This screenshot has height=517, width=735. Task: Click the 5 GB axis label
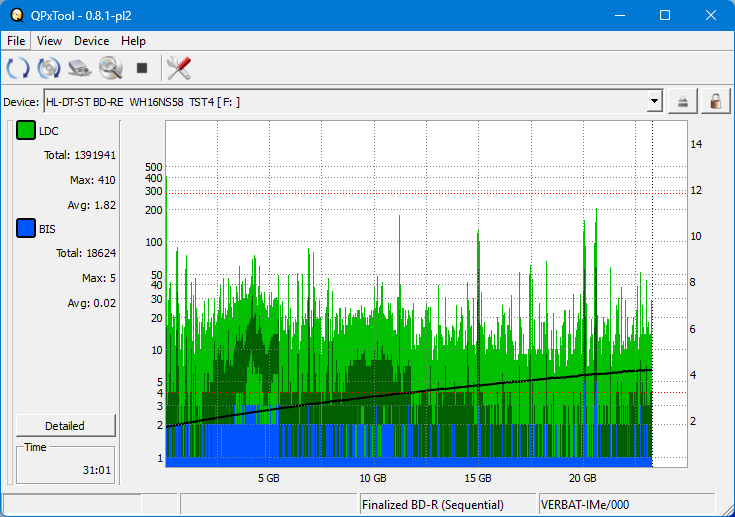[269, 478]
